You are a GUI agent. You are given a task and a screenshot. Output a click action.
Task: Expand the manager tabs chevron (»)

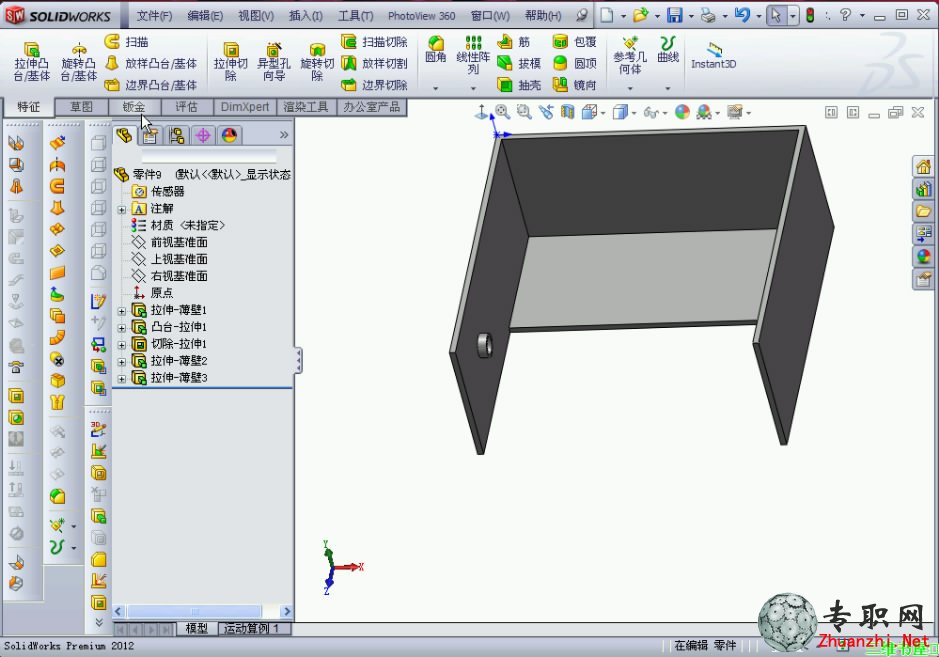(x=284, y=135)
